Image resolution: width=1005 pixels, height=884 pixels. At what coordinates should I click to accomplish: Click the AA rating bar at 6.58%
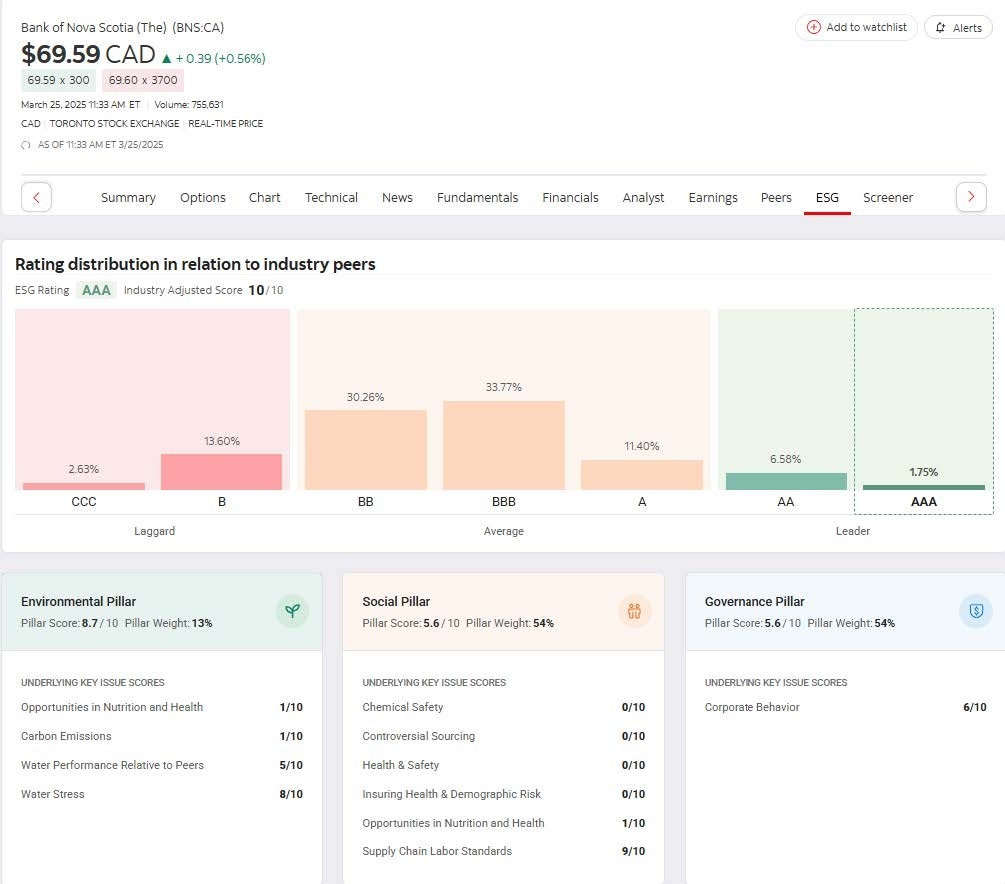click(786, 481)
